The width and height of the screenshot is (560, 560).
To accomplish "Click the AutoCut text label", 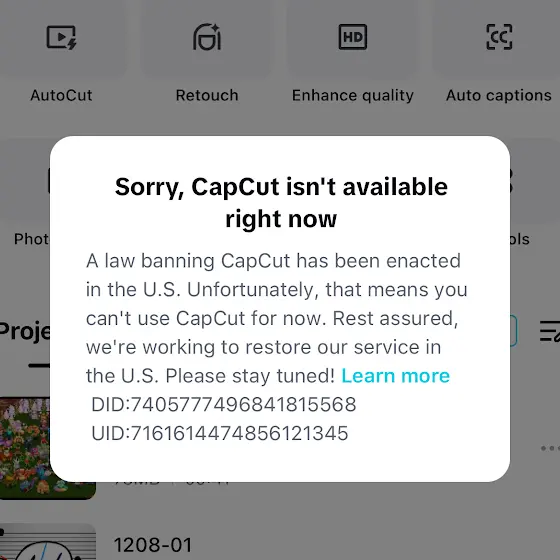I will pyautogui.click(x=61, y=95).
